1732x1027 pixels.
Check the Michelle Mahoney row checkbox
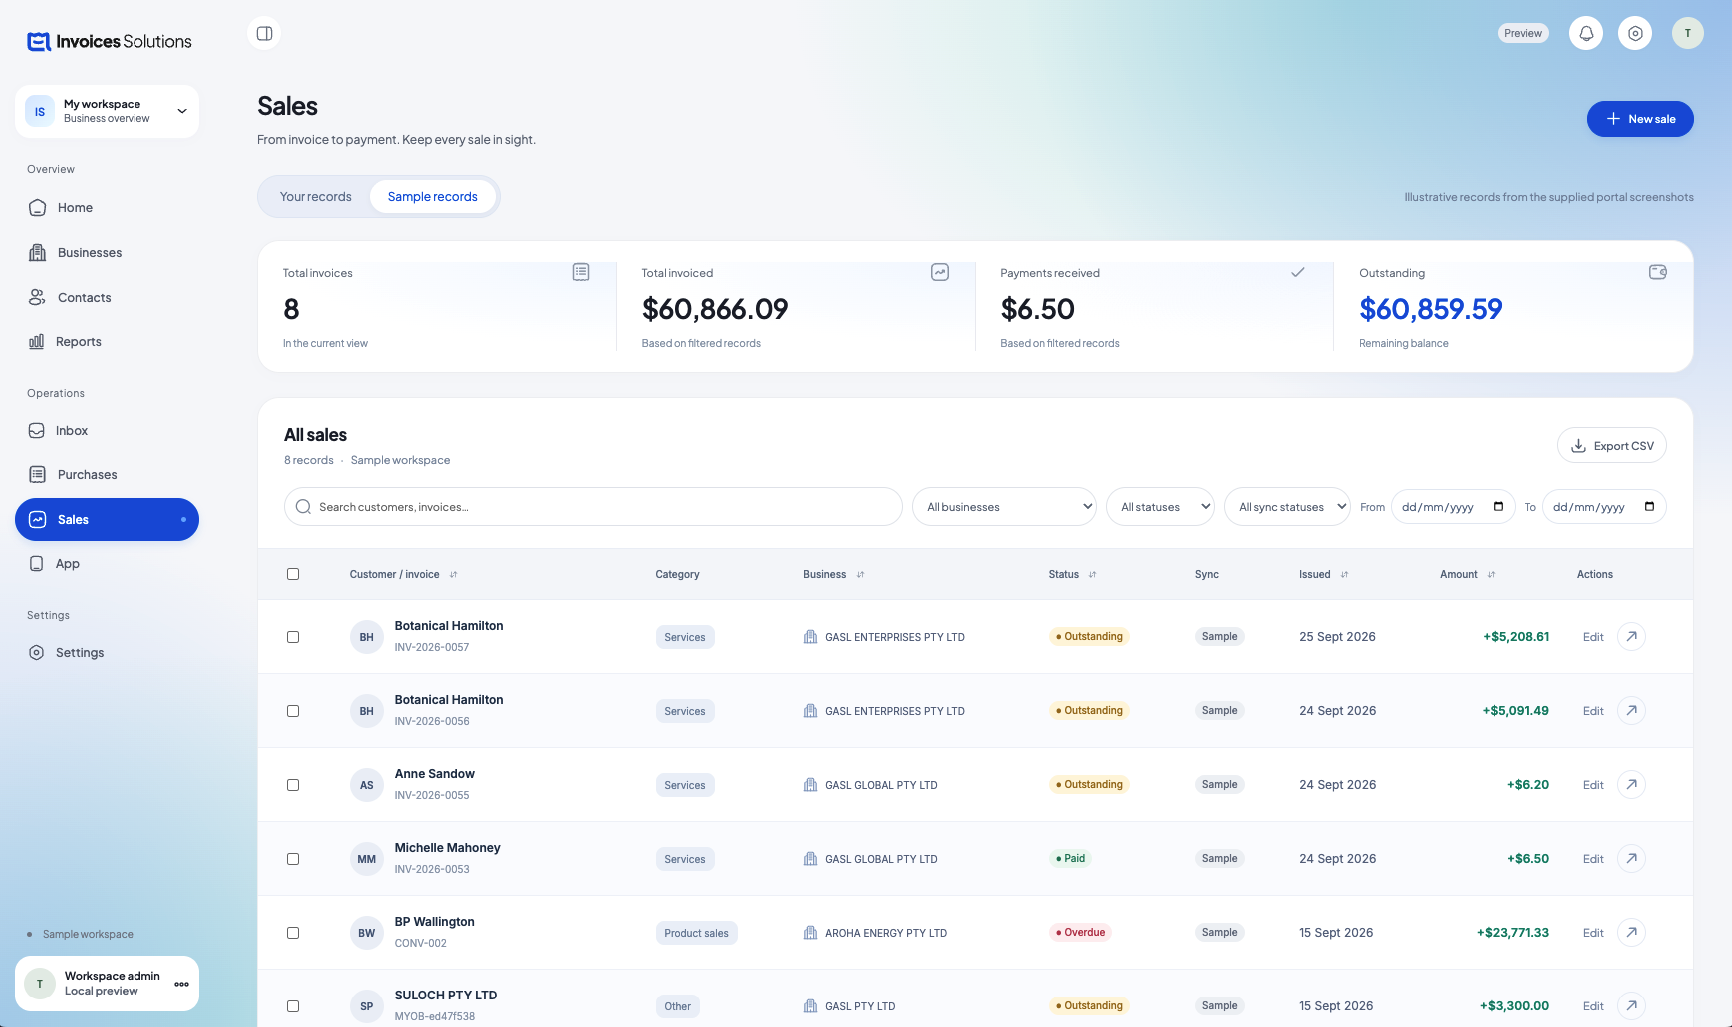(x=293, y=859)
